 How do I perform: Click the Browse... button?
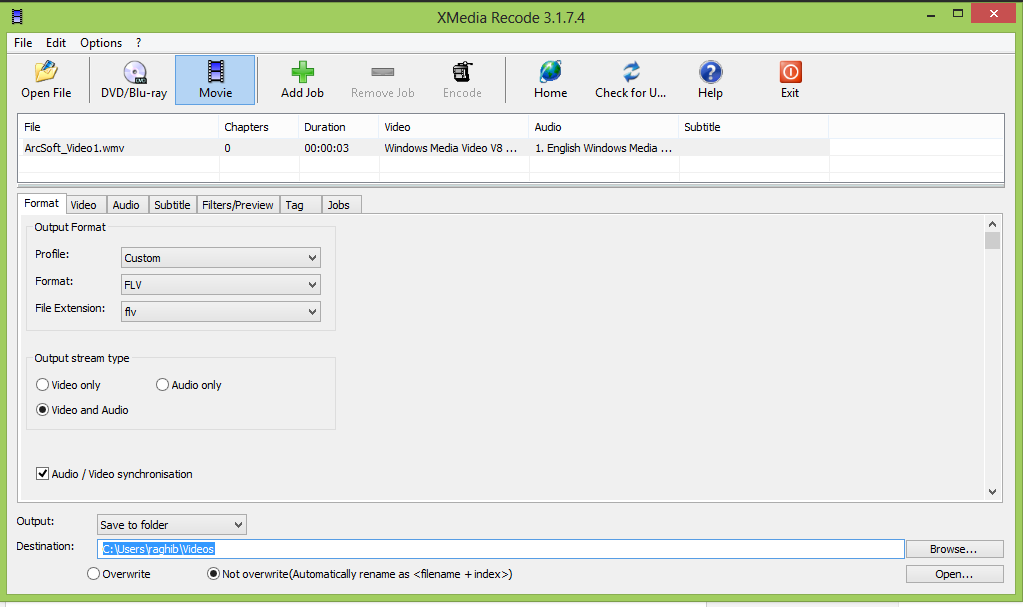tap(953, 549)
